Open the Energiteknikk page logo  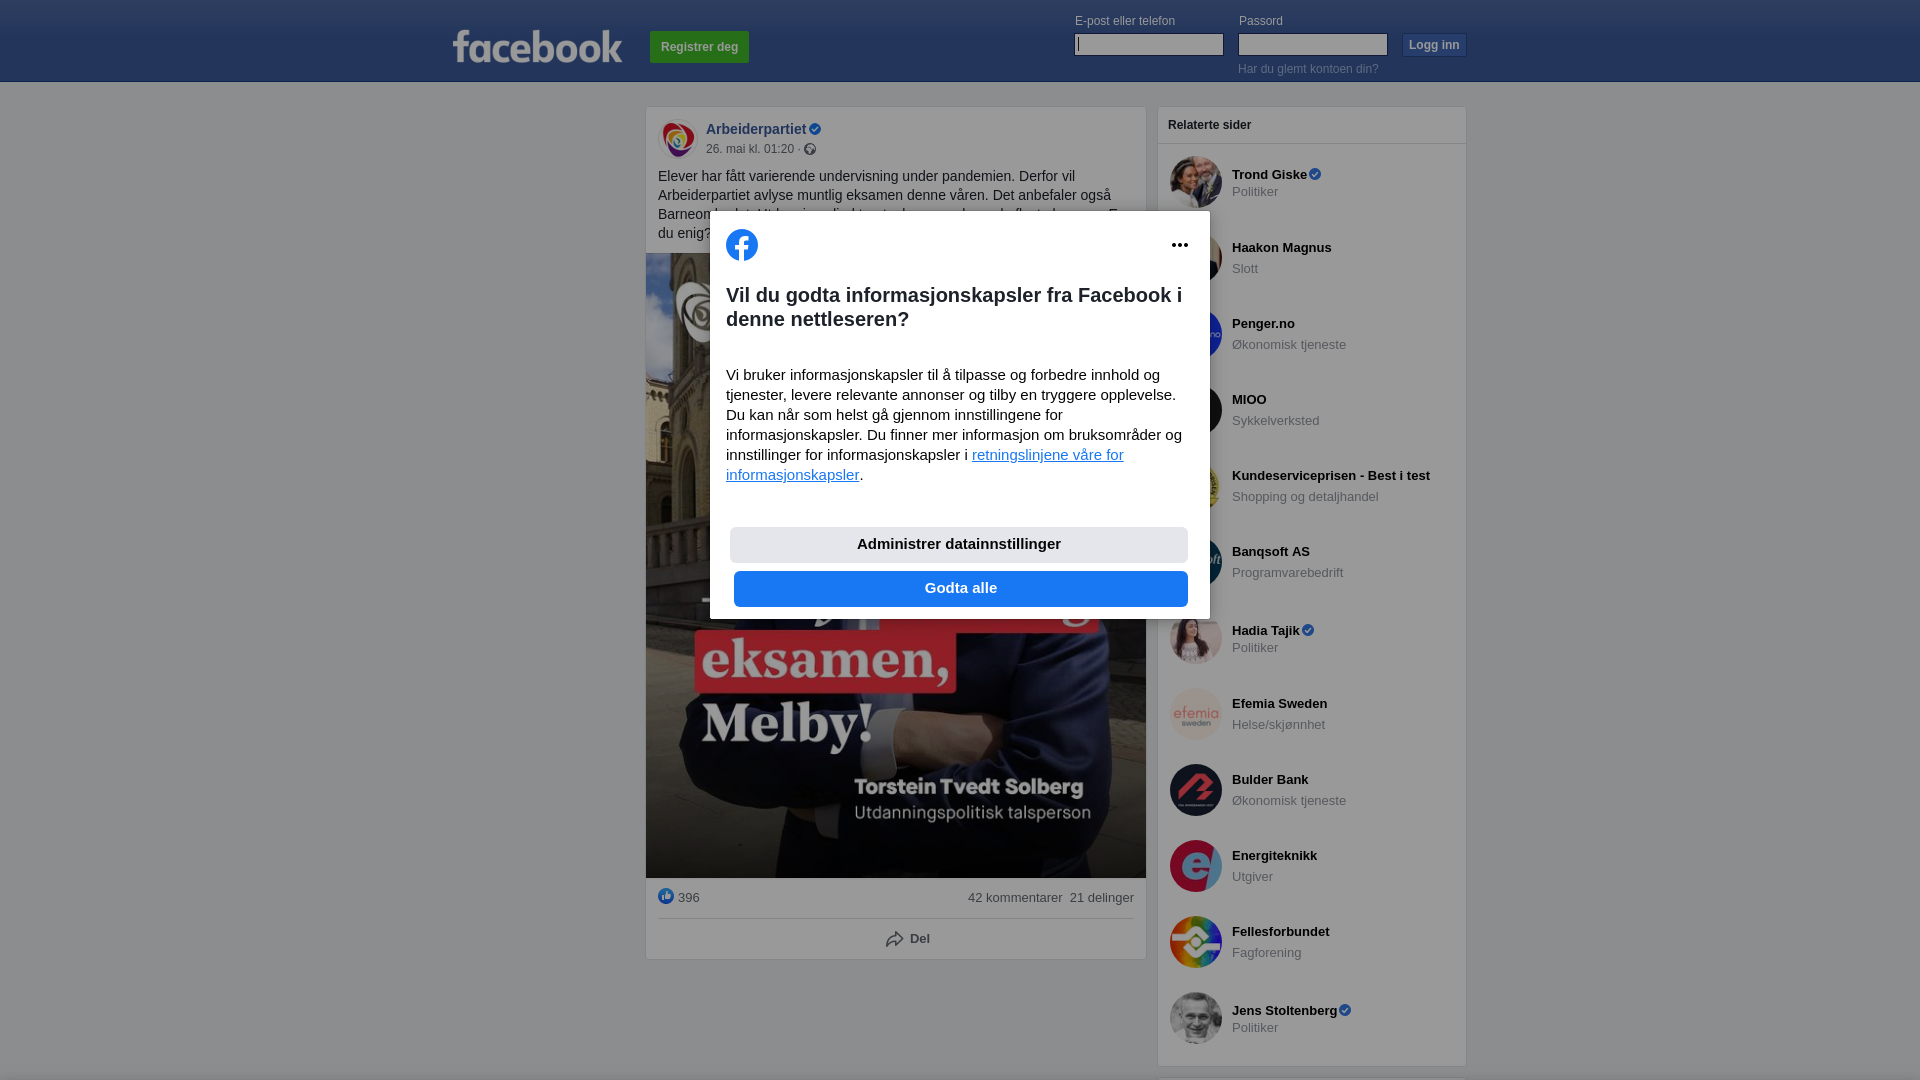1196,866
